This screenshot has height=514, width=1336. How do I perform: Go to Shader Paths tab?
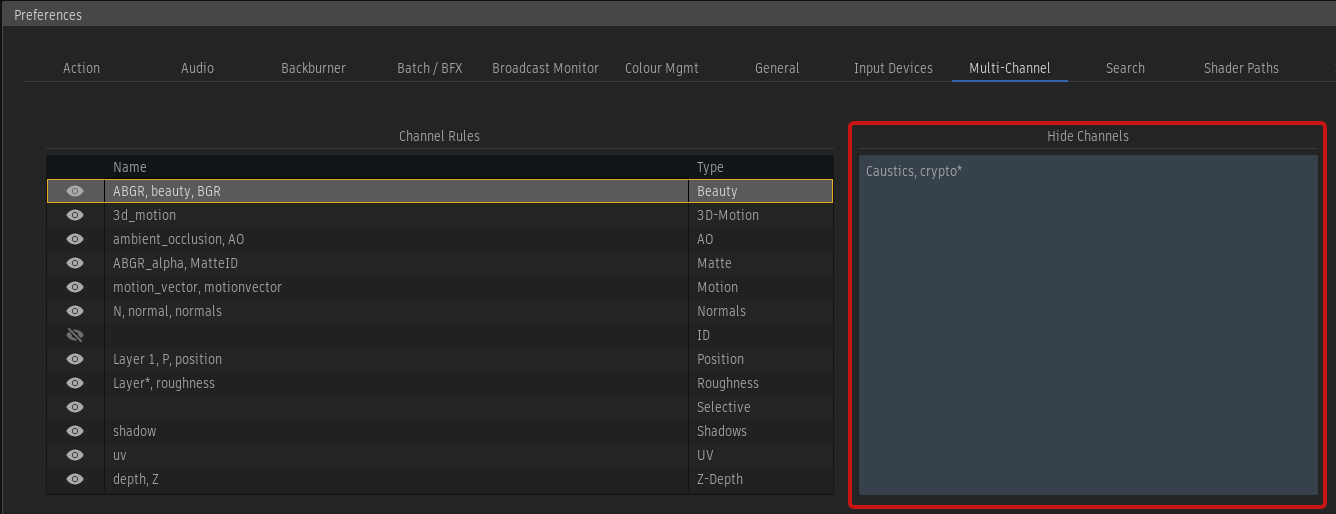pyautogui.click(x=1241, y=68)
